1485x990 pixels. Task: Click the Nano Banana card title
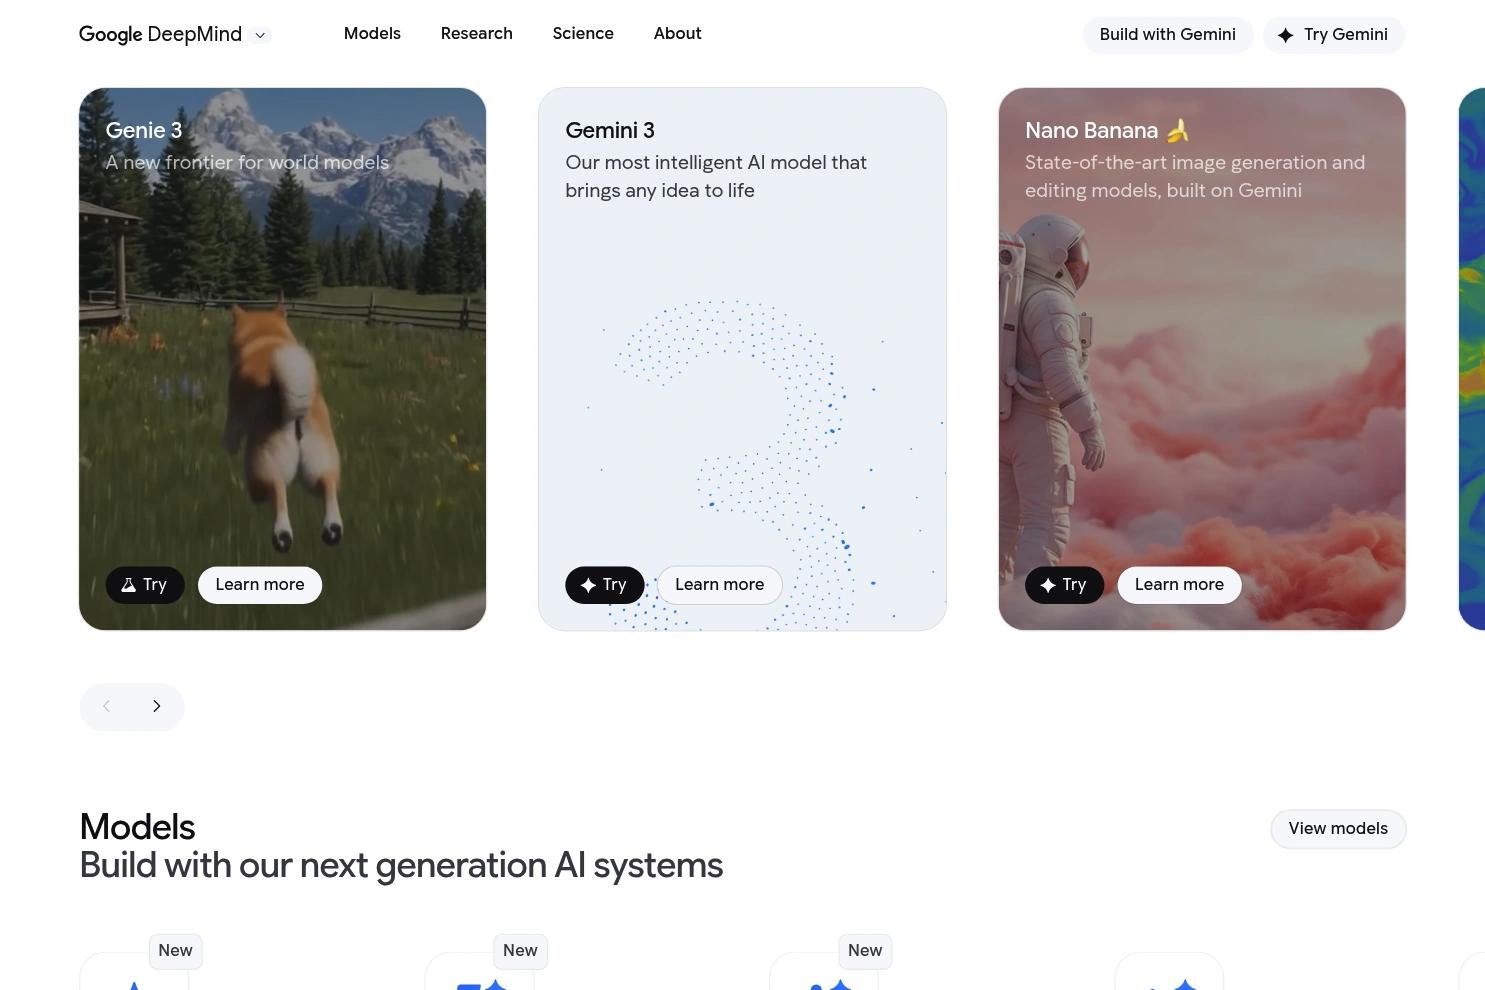click(1108, 130)
